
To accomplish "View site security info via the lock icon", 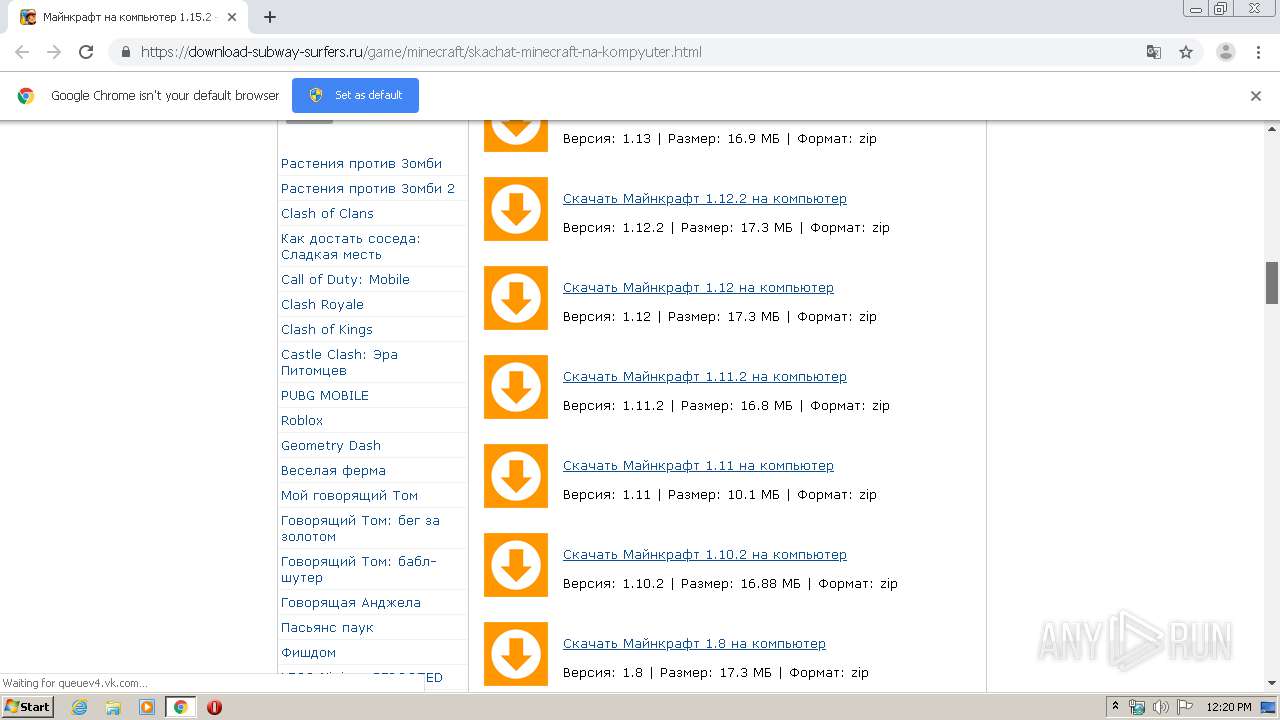I will (x=125, y=52).
